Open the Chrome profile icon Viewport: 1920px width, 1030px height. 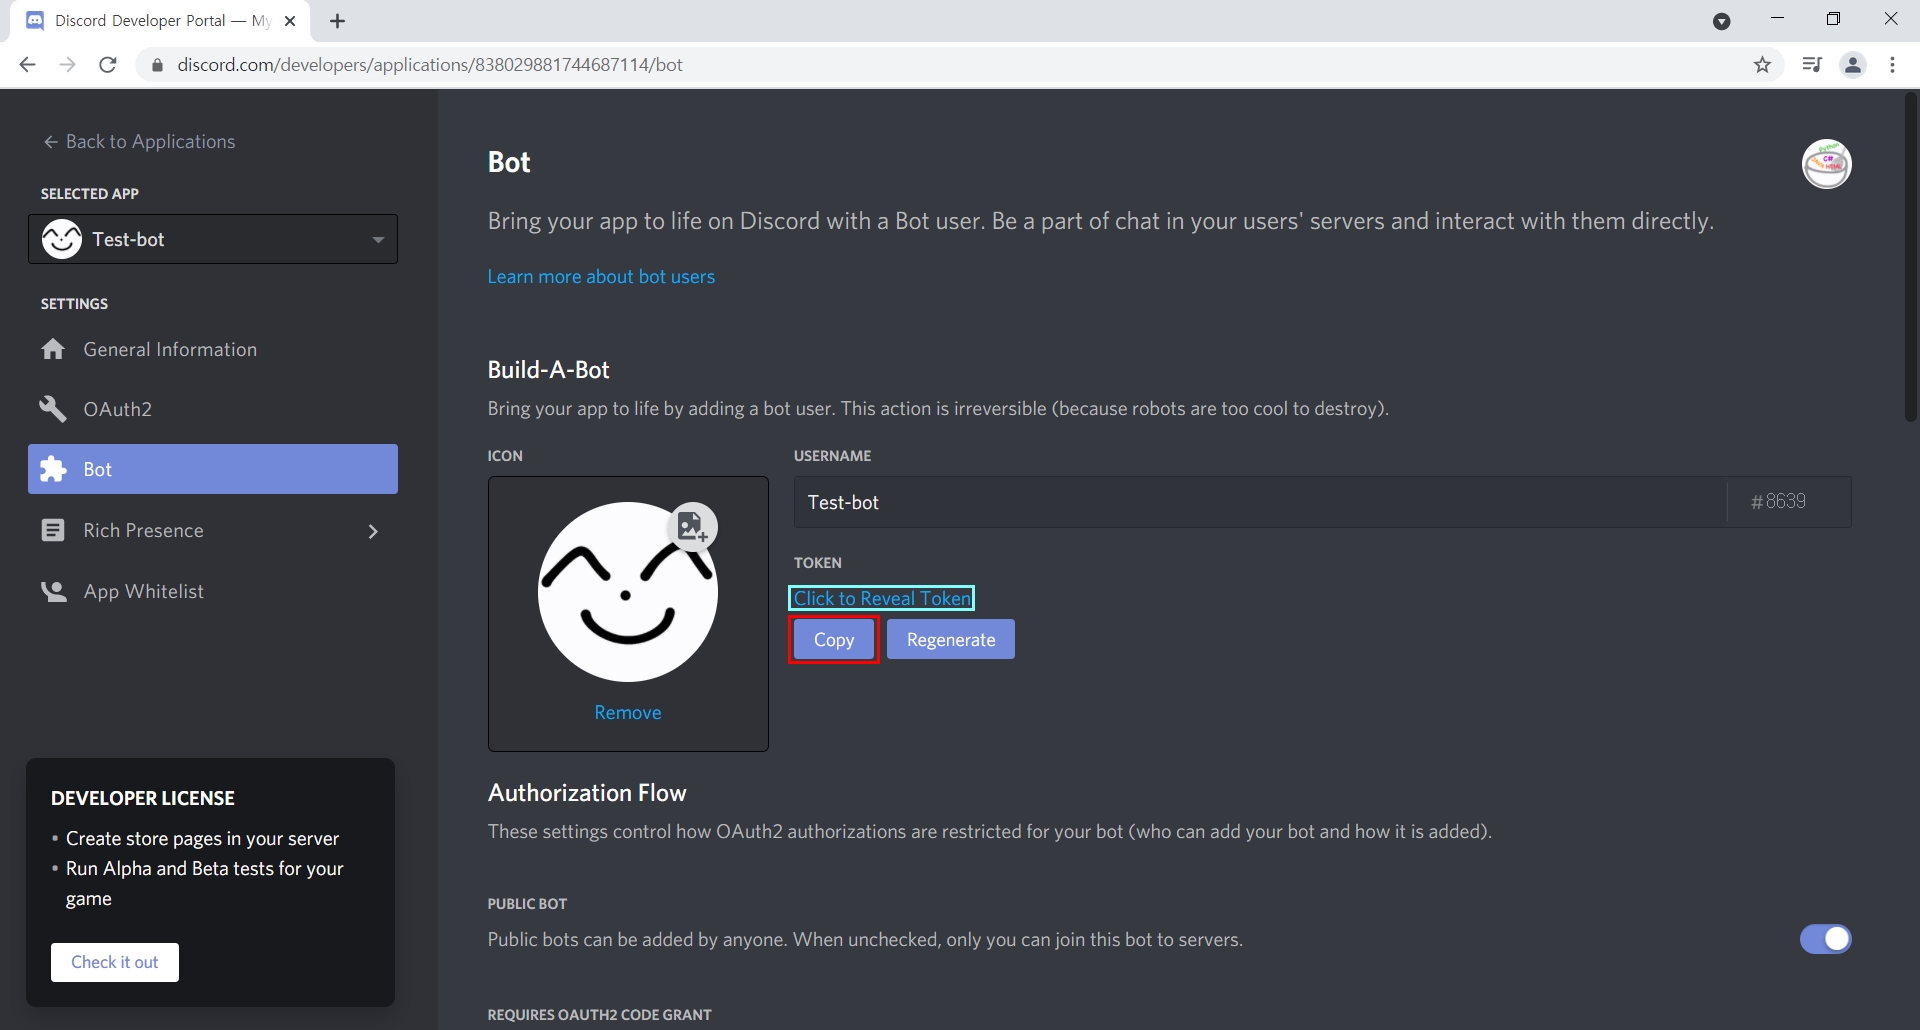(x=1853, y=65)
